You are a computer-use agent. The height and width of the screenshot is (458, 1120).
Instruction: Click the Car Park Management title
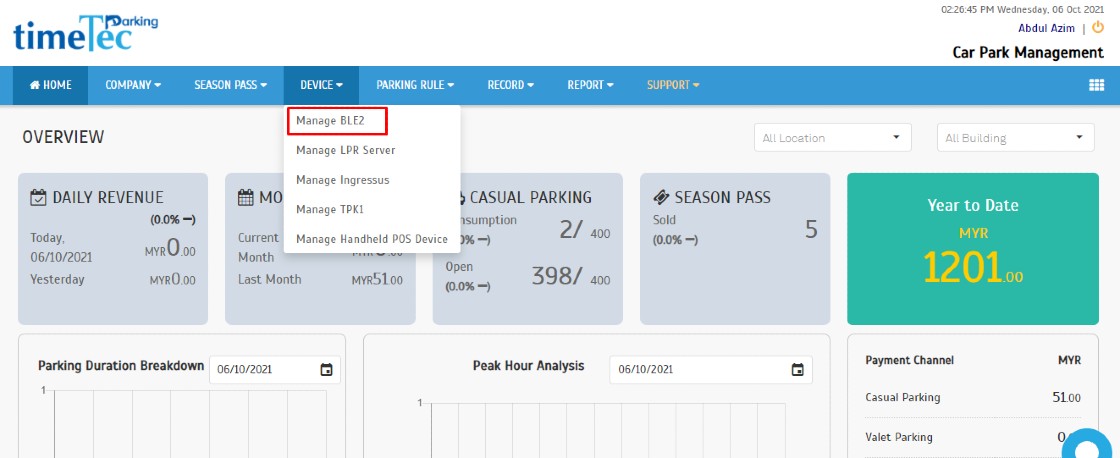[x=1028, y=53]
